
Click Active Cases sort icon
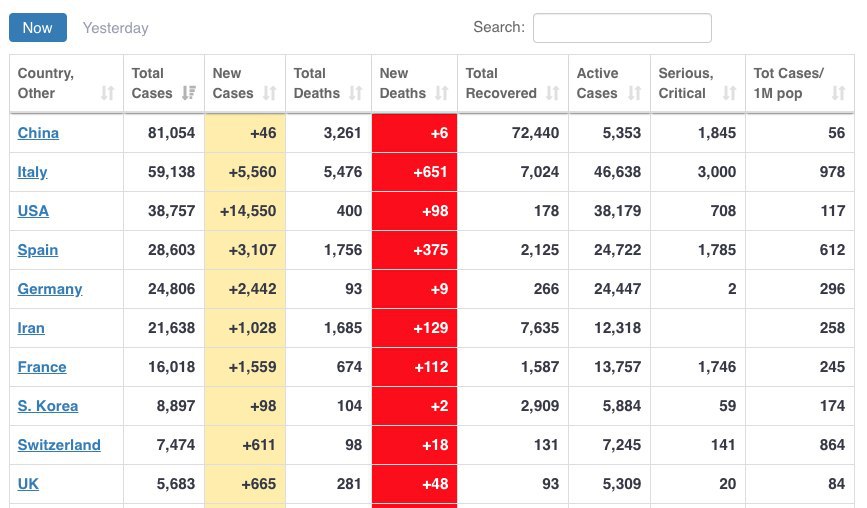tap(635, 93)
